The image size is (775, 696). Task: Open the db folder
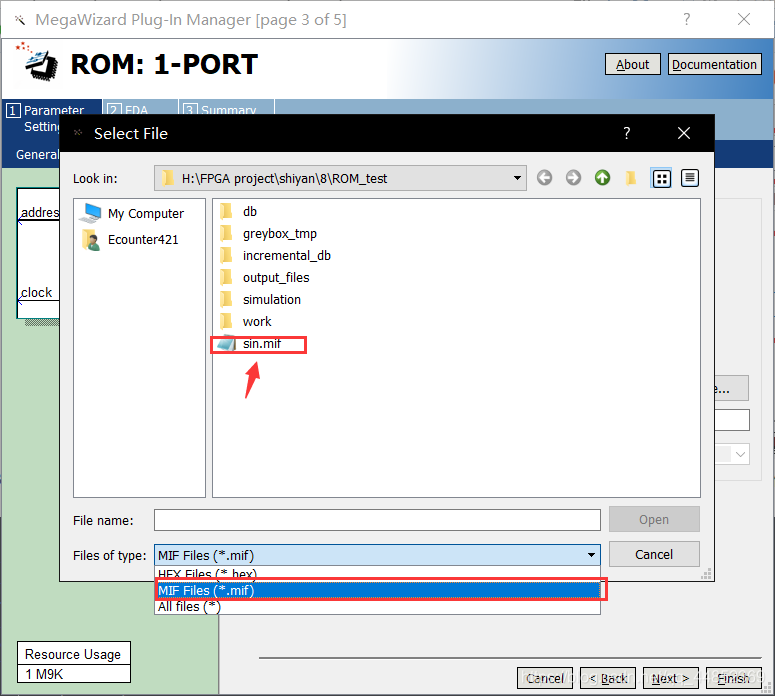238,212
